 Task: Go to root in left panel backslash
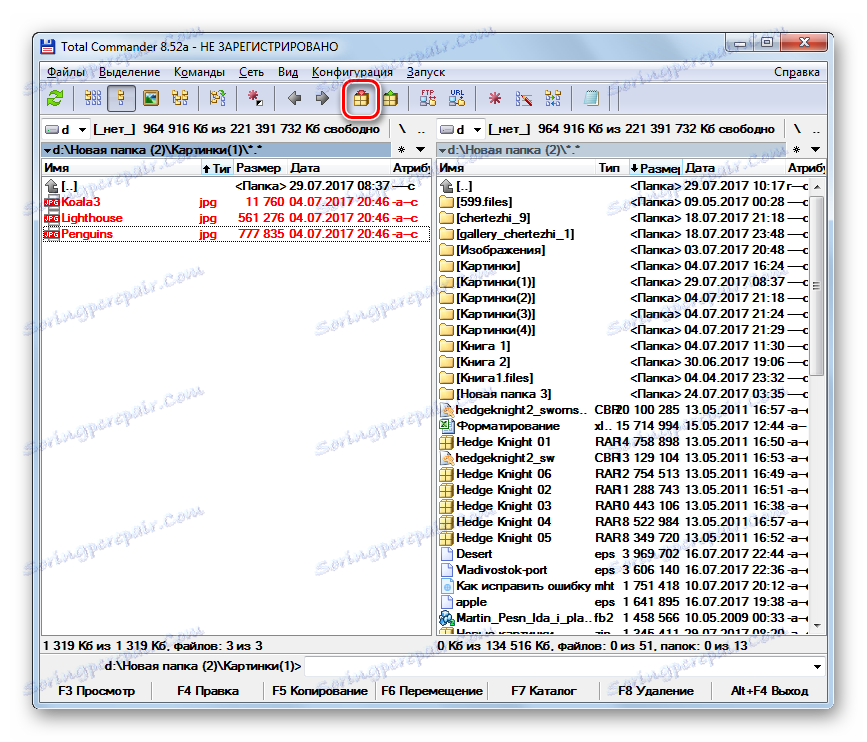pyautogui.click(x=402, y=129)
